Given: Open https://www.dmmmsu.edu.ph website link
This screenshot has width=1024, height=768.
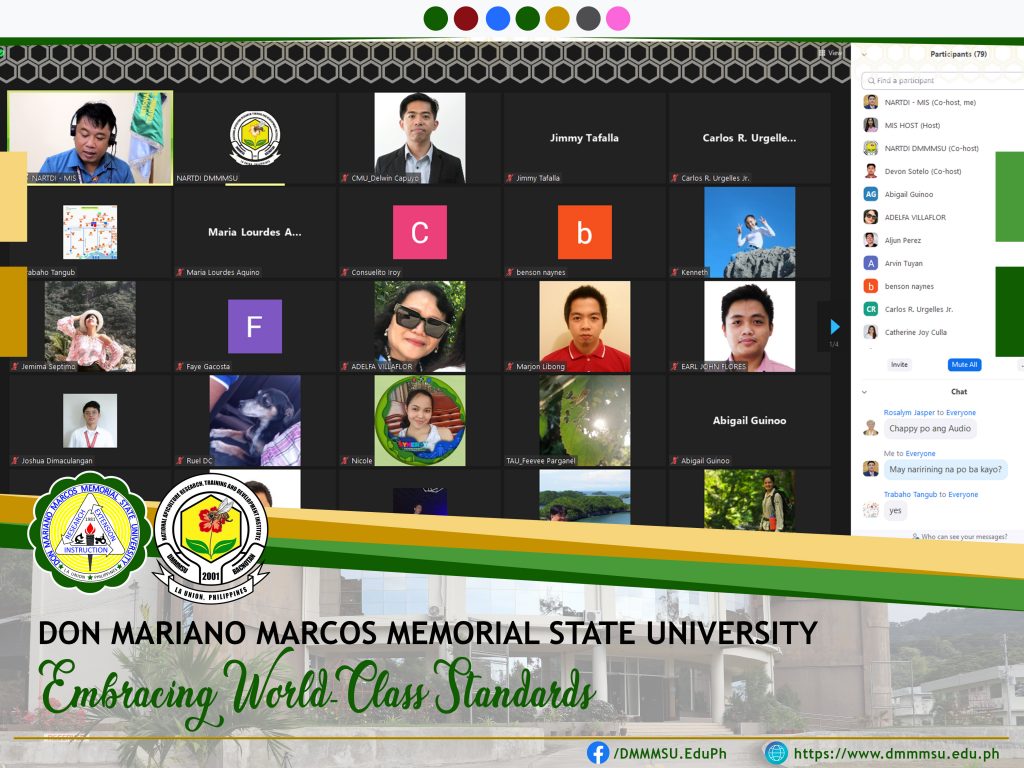Looking at the screenshot, I should (896, 753).
